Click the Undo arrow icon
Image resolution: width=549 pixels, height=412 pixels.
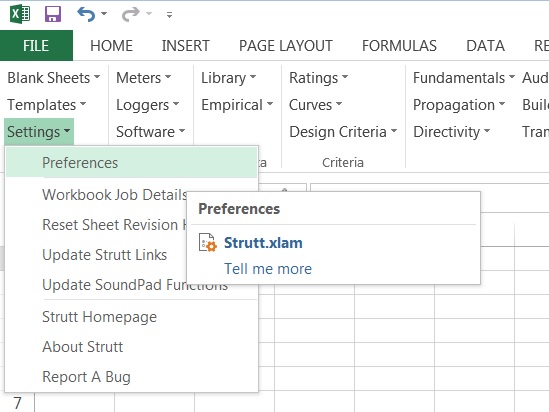click(86, 14)
